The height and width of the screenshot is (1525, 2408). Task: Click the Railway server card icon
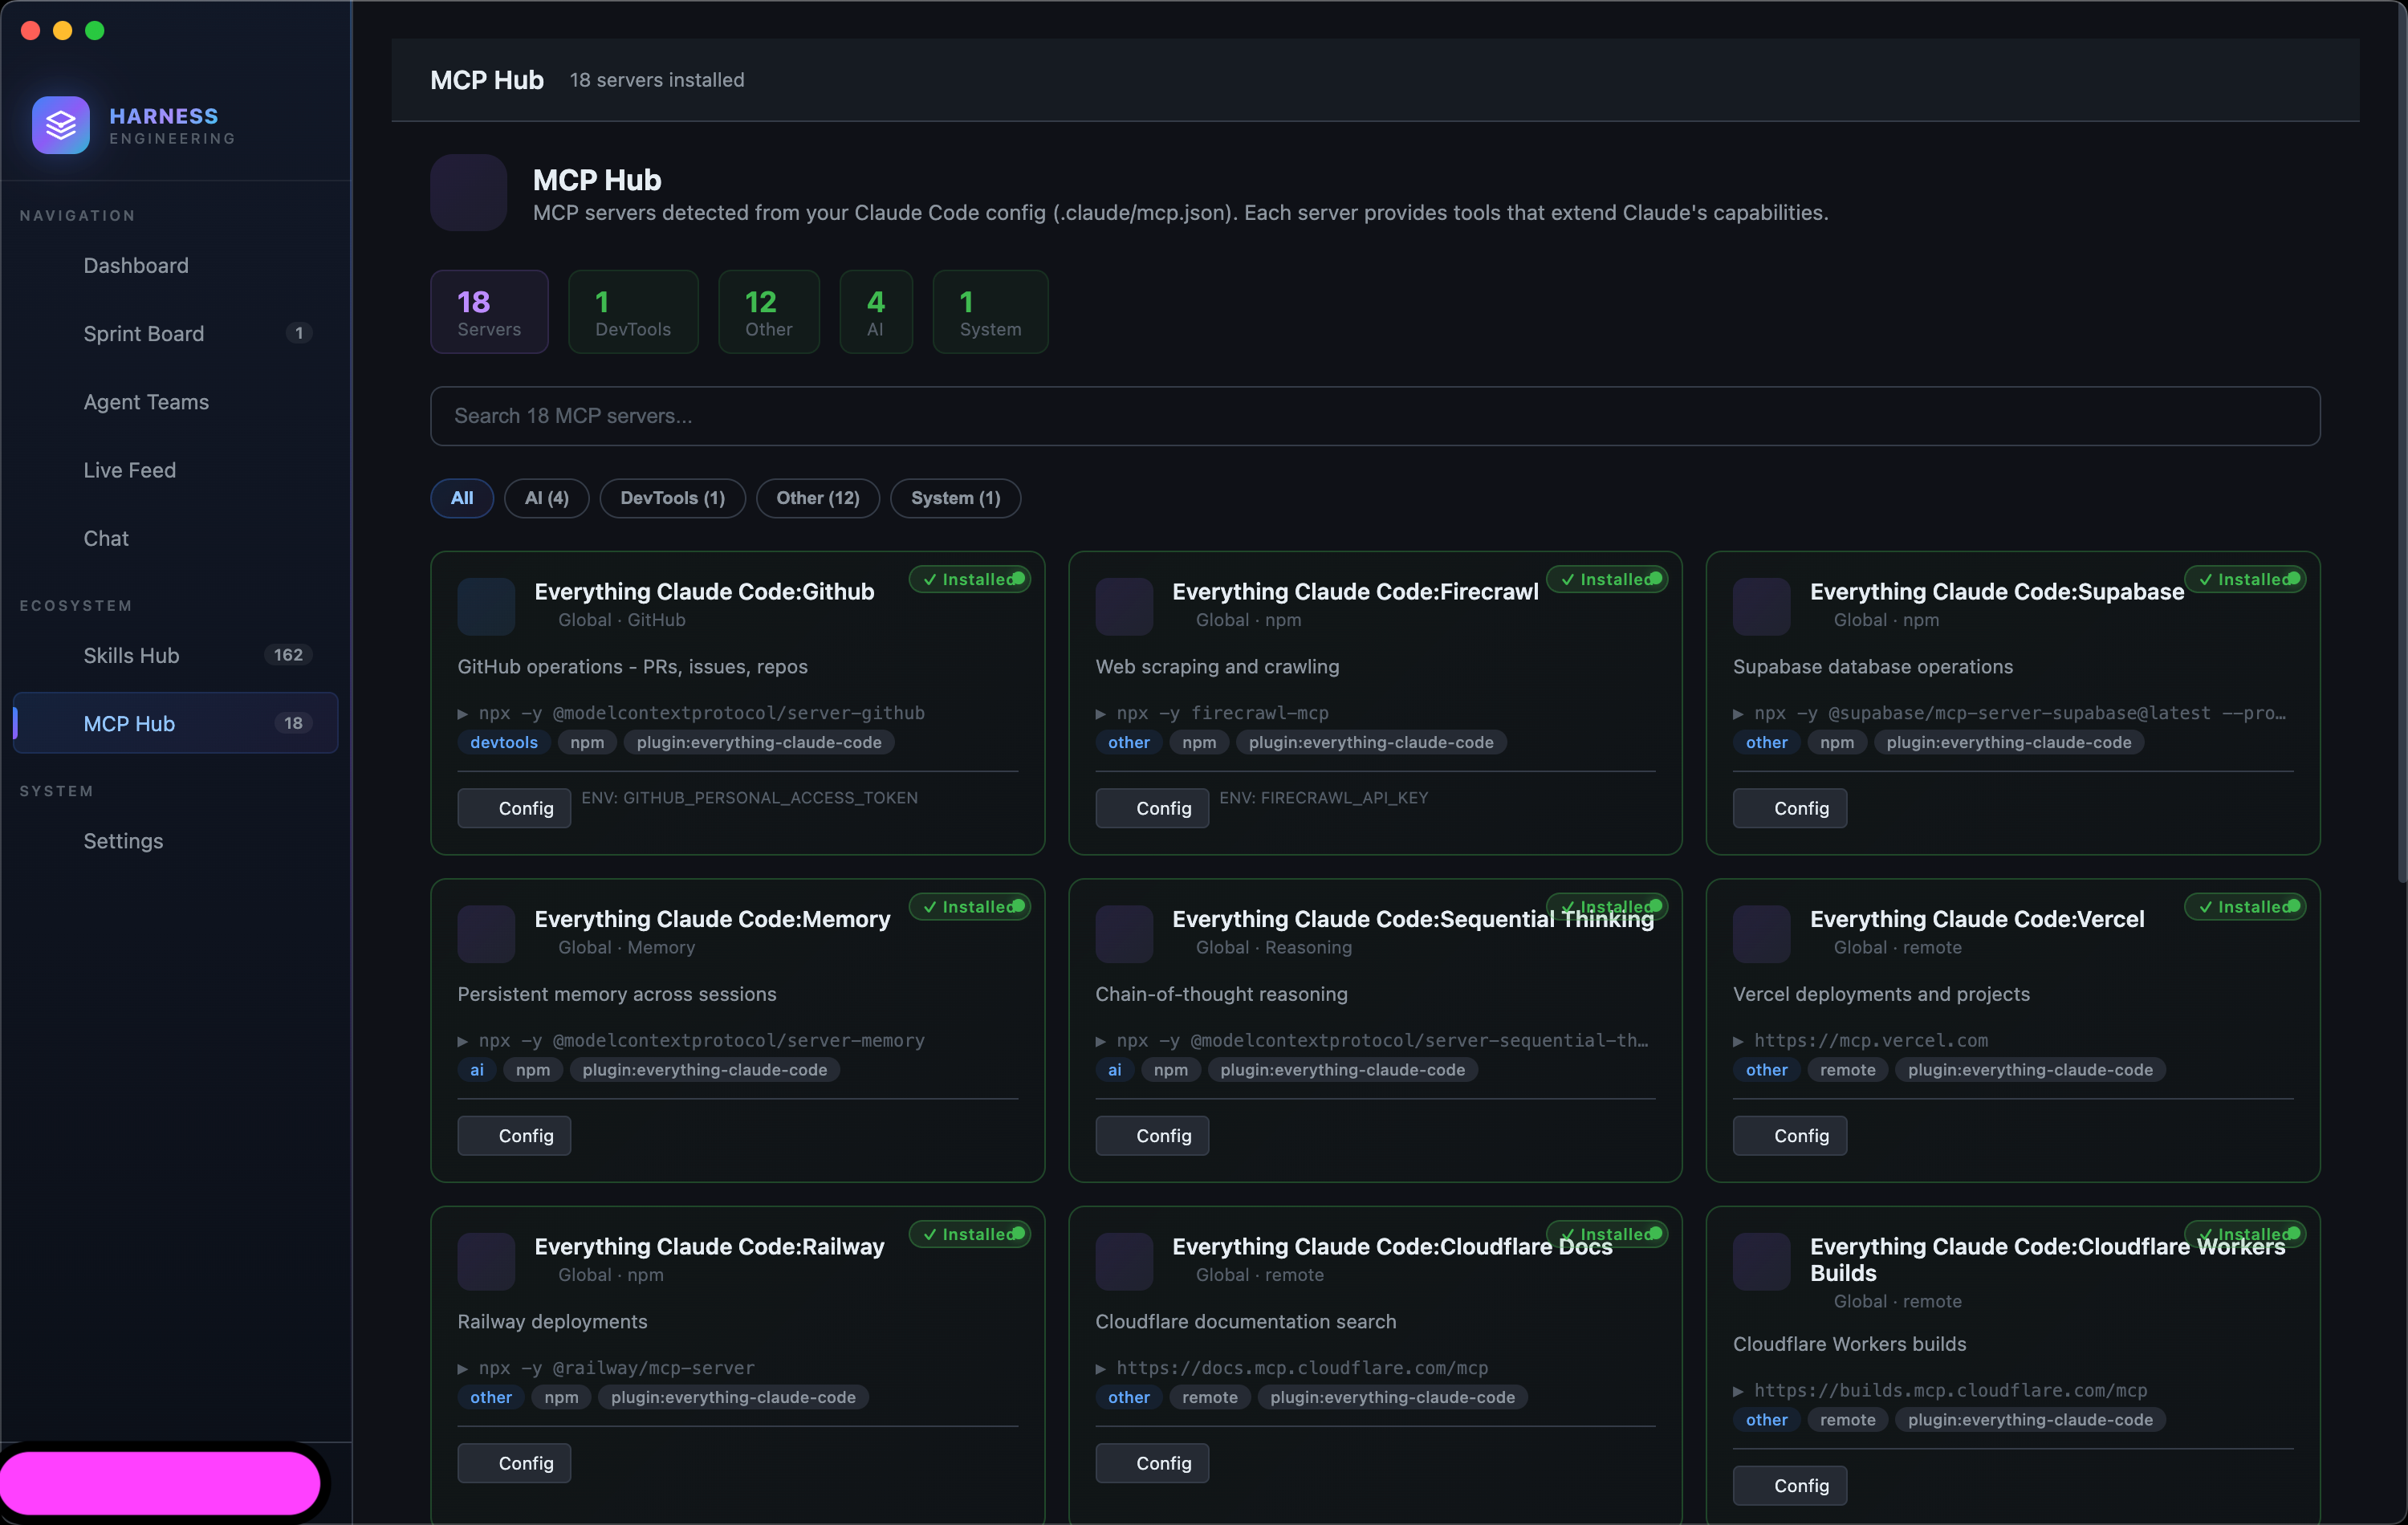(x=486, y=1261)
